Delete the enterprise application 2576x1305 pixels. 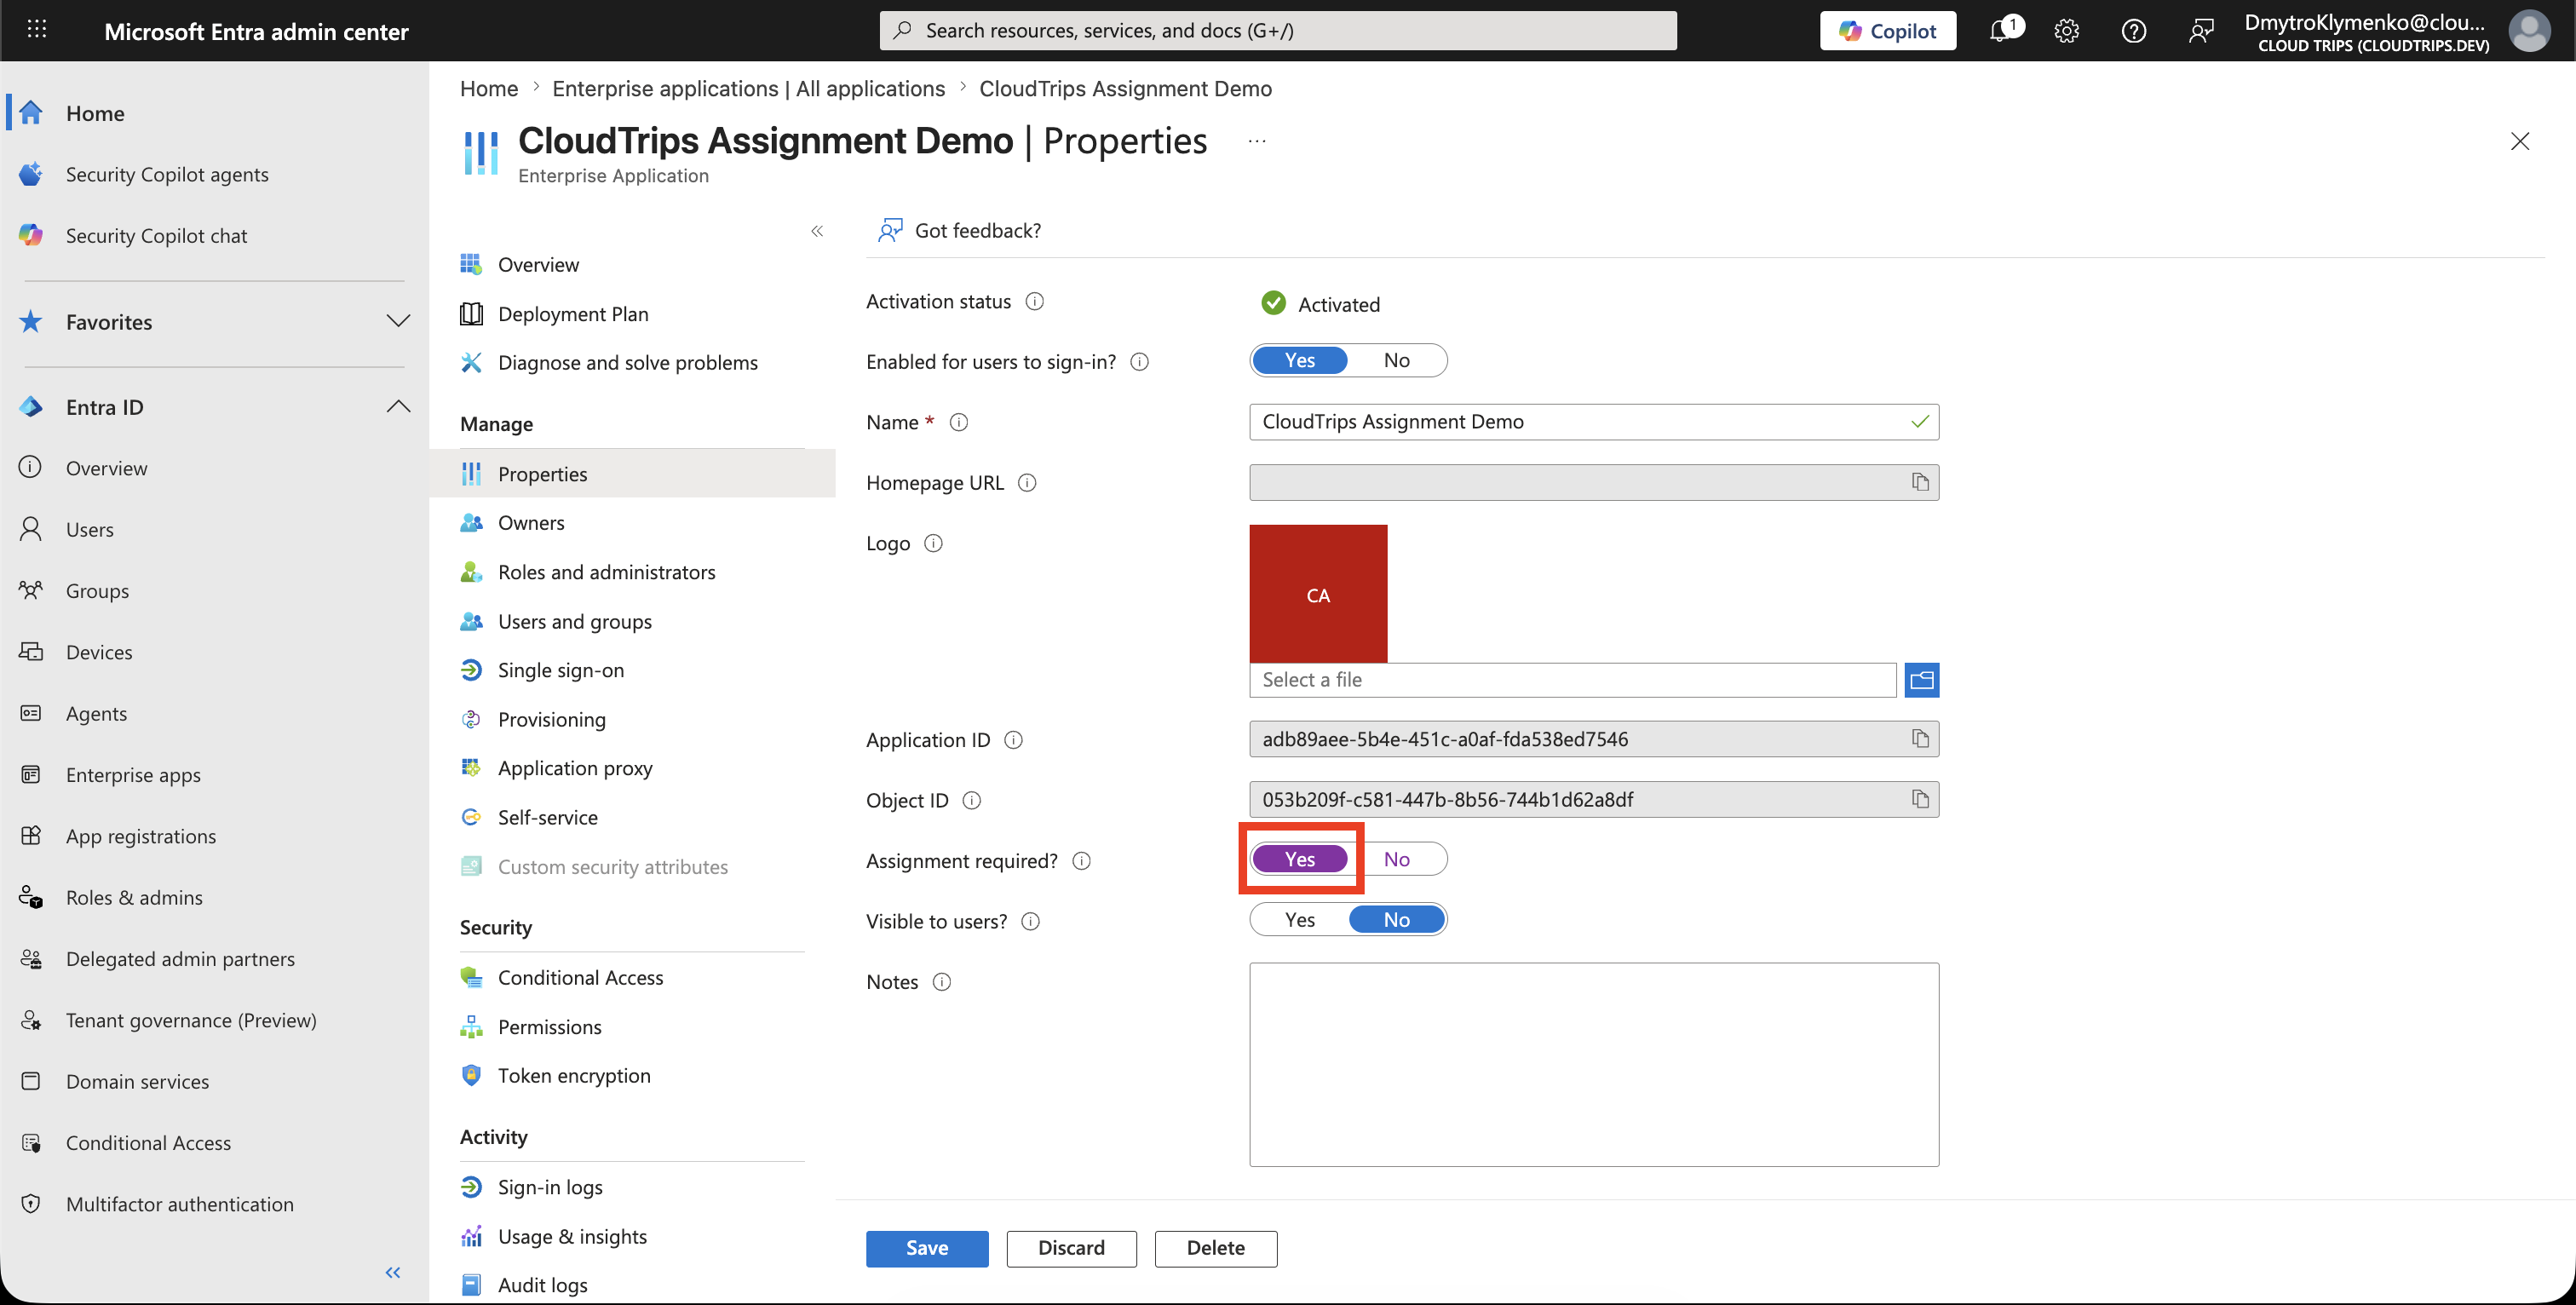coord(1215,1248)
